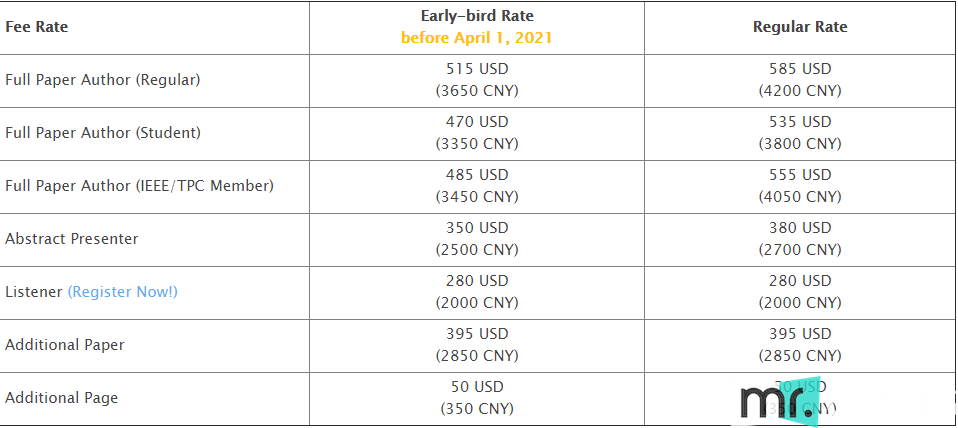
Task: Click the 395 USD additional paper regular fee
Action: 800,334
